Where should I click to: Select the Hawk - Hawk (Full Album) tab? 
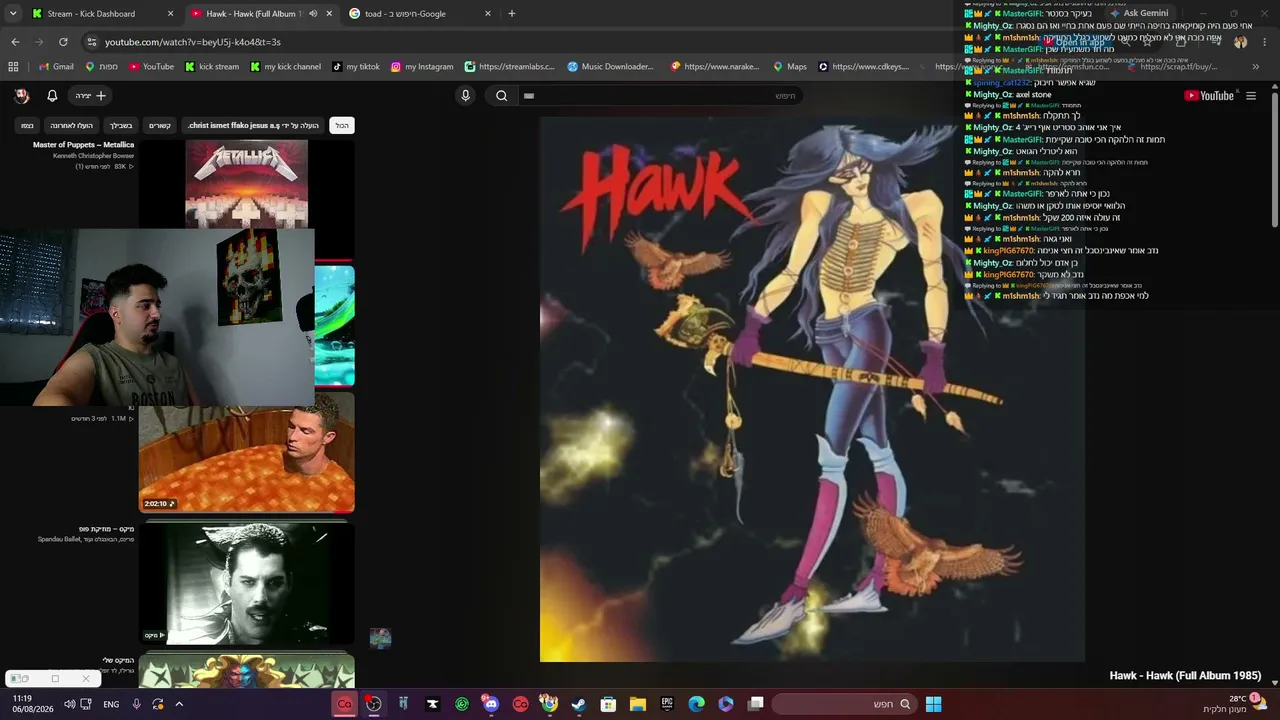point(261,14)
